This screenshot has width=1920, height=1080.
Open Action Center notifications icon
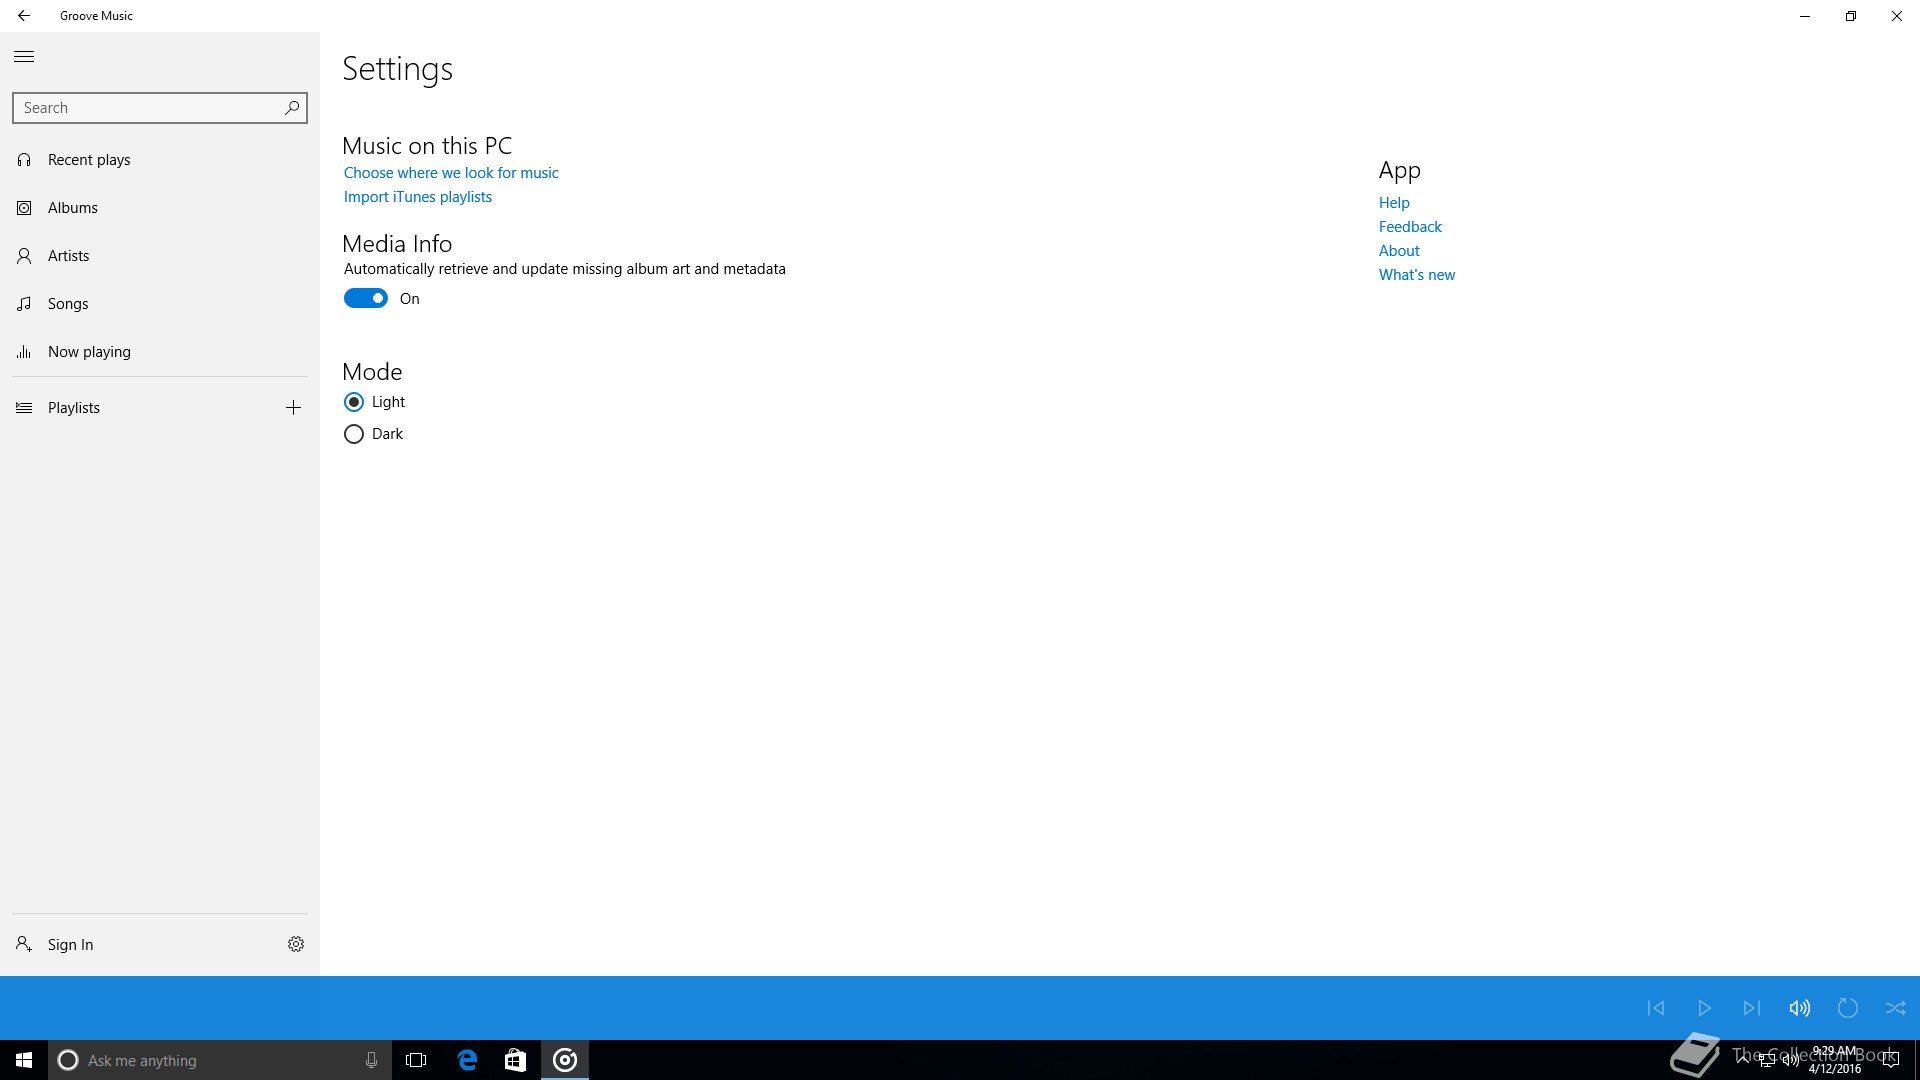(x=1890, y=1060)
